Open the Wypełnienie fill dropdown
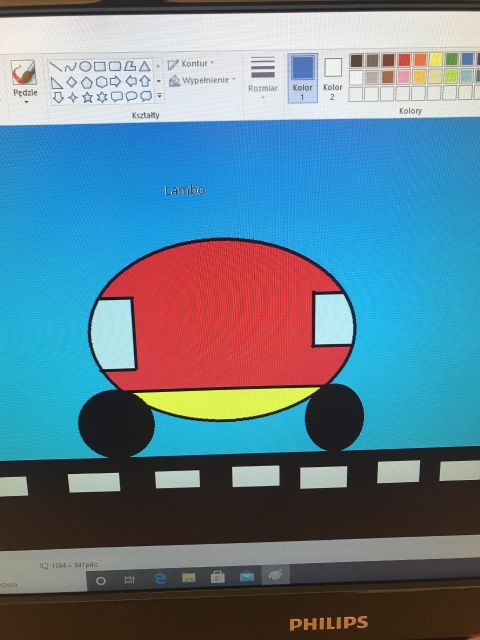The width and height of the screenshot is (480, 640). [x=203, y=80]
